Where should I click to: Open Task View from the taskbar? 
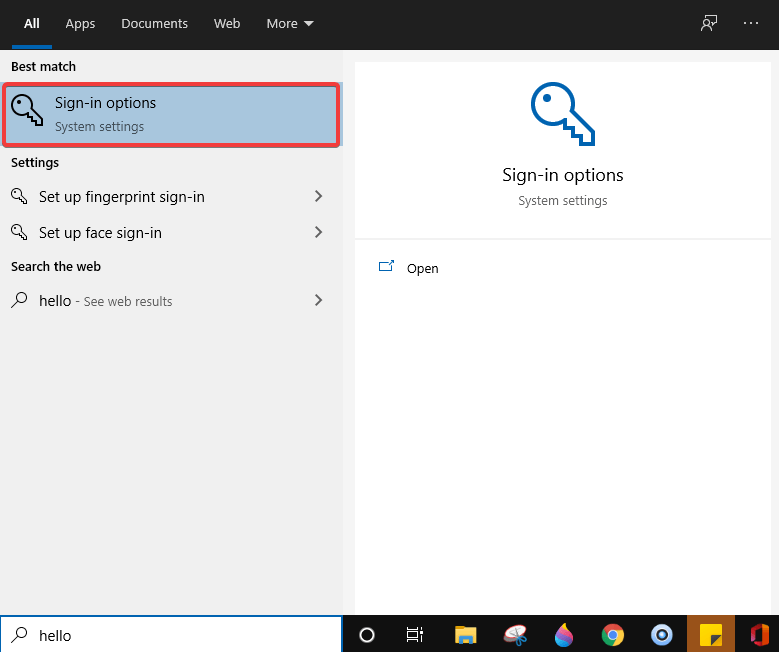tap(415, 635)
